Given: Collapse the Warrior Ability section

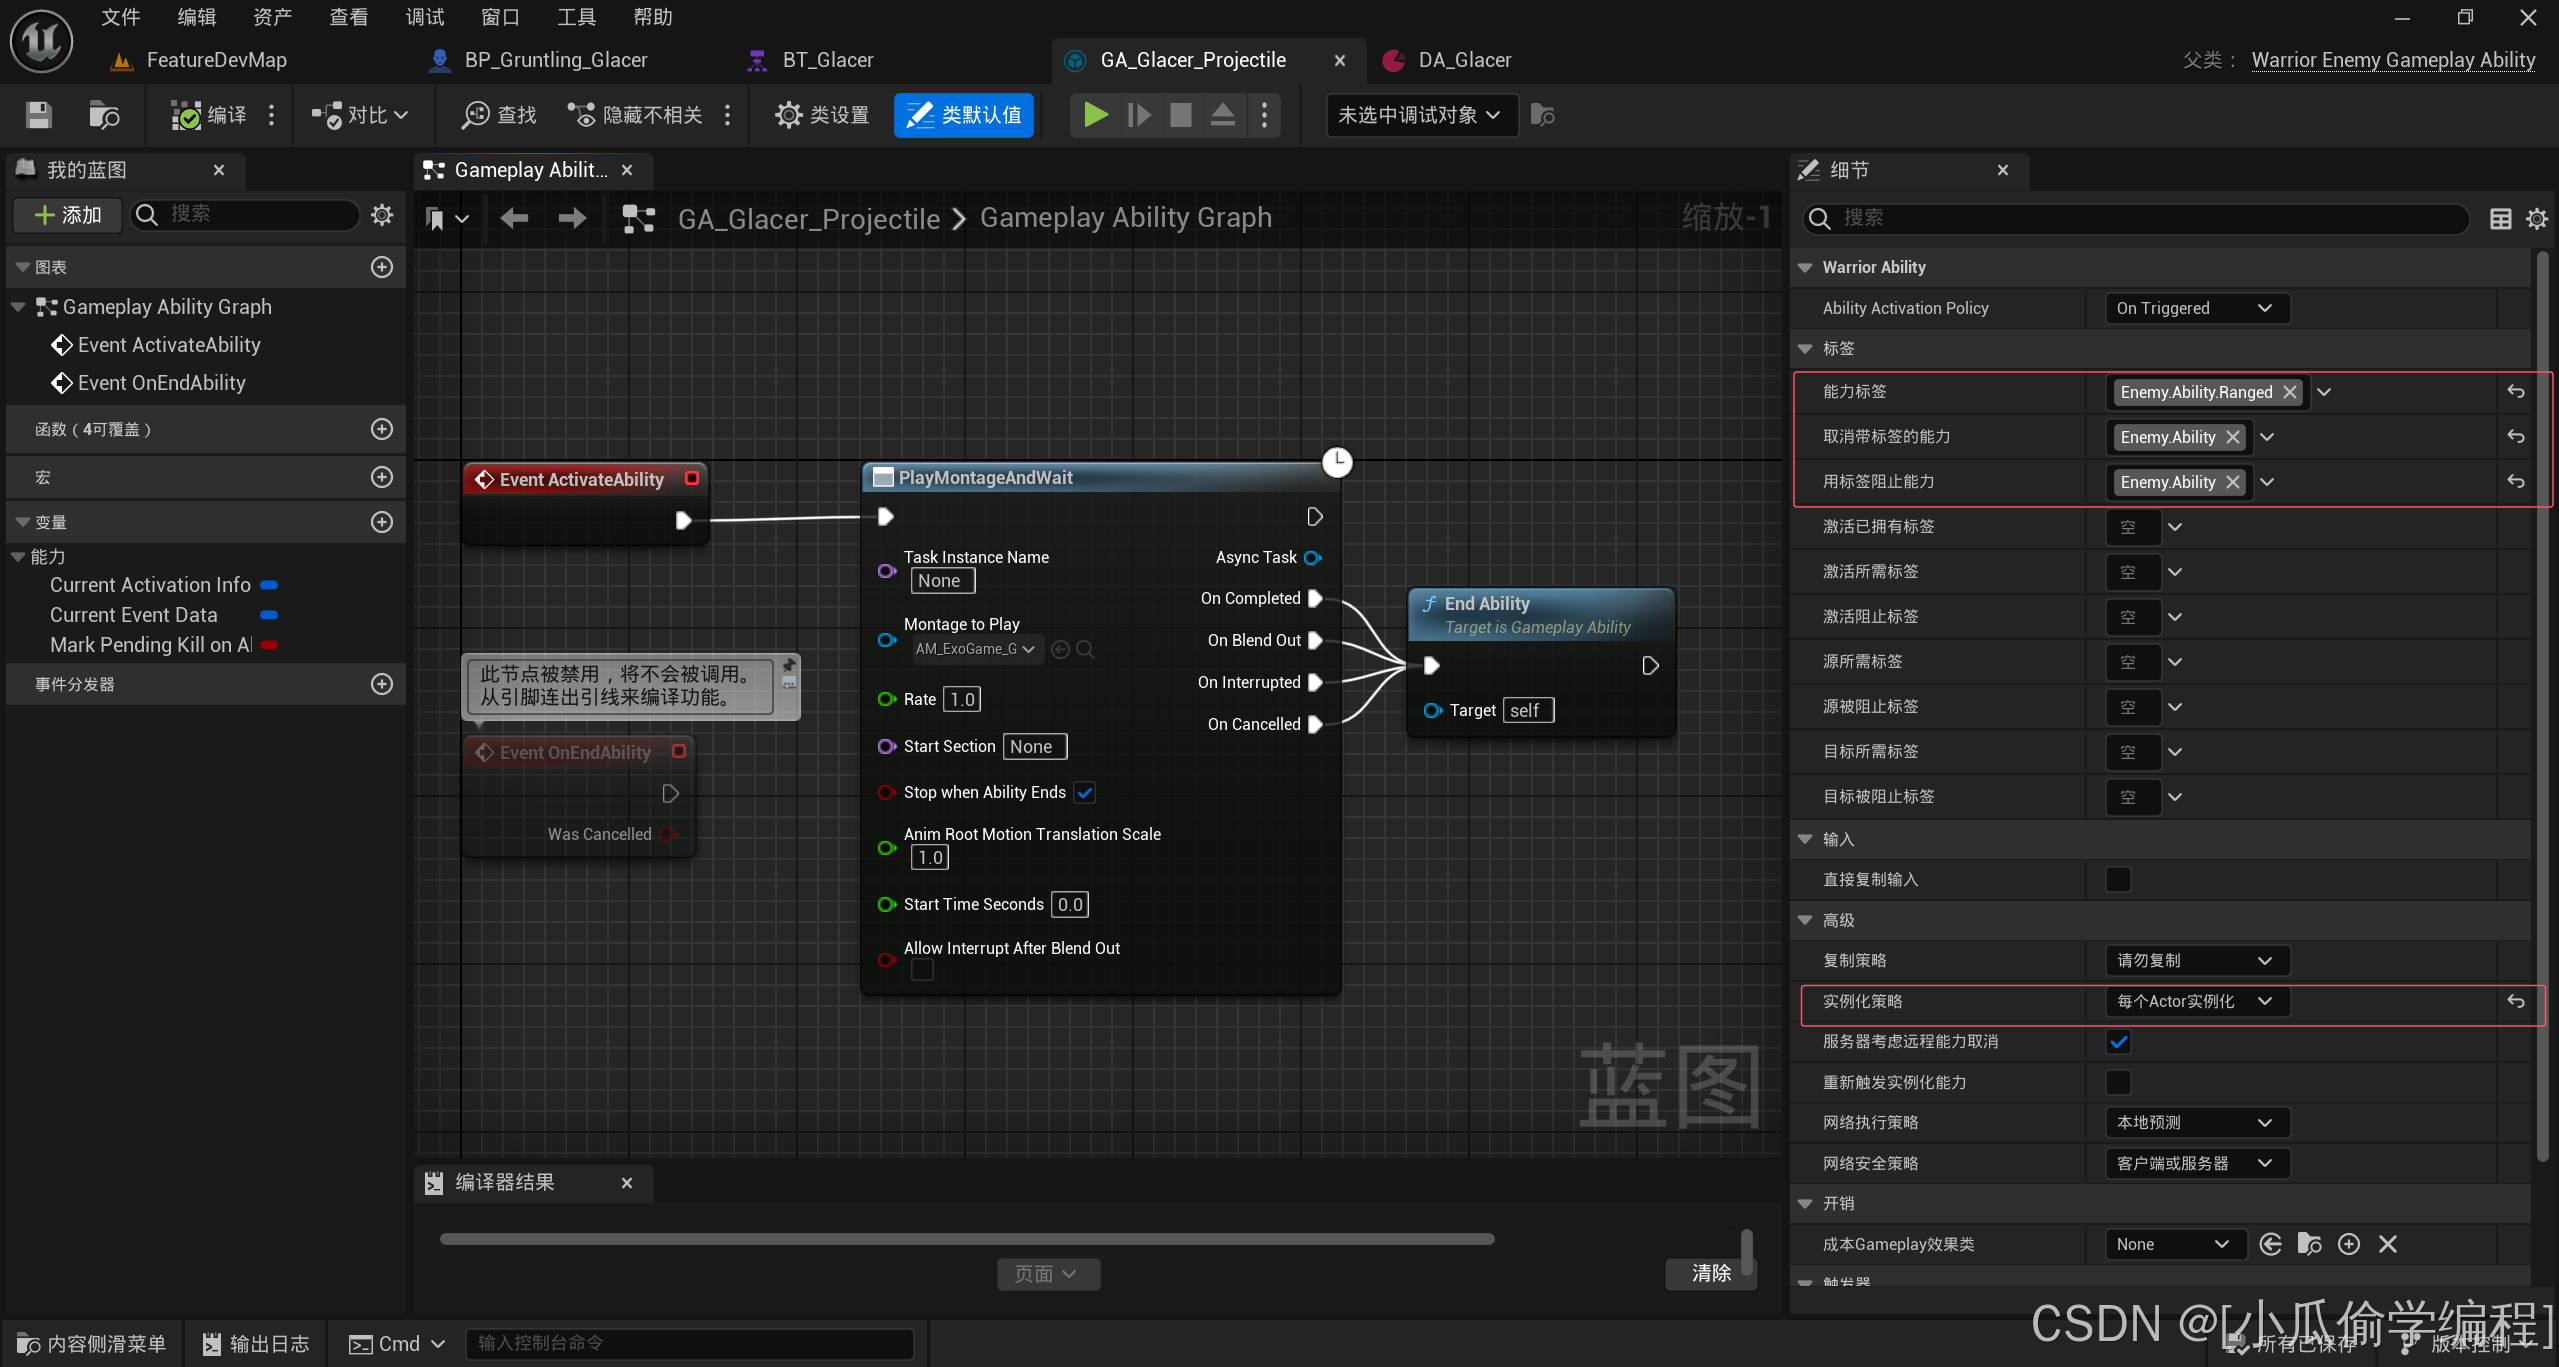Looking at the screenshot, I should (1805, 268).
